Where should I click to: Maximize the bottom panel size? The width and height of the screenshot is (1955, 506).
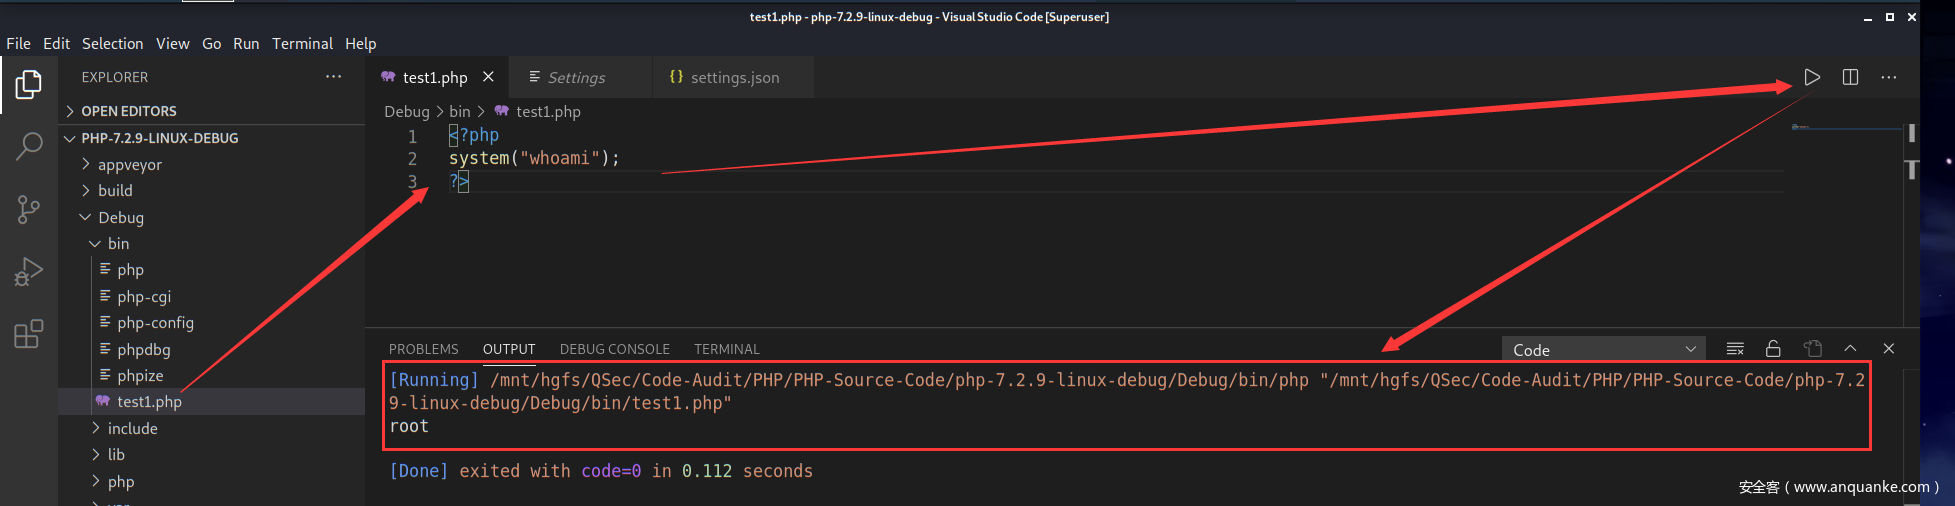point(1850,348)
